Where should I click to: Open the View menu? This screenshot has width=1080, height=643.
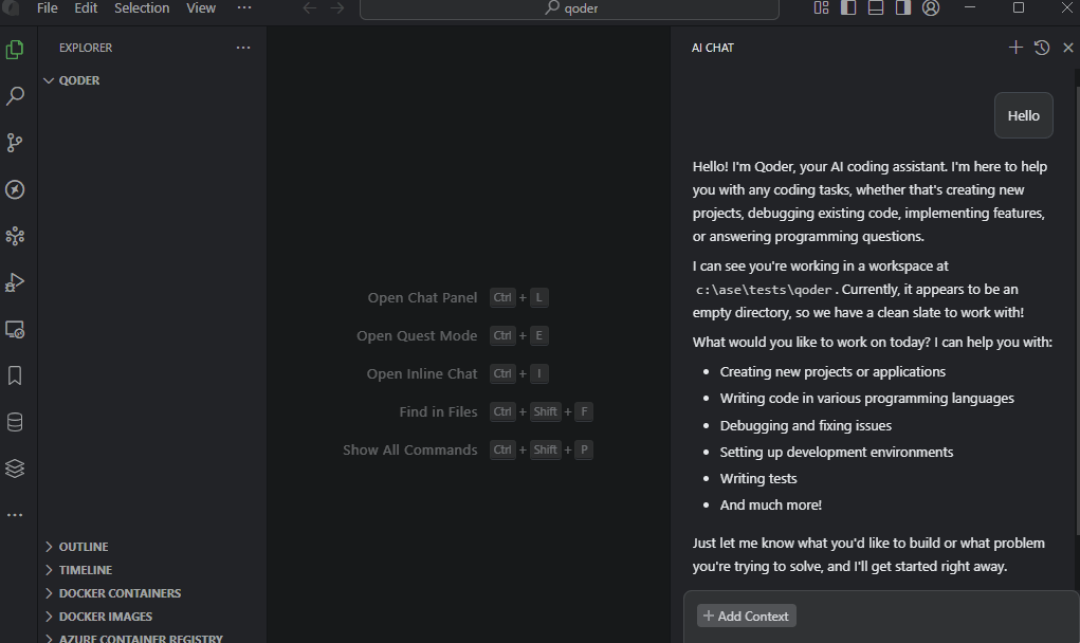[x=200, y=8]
